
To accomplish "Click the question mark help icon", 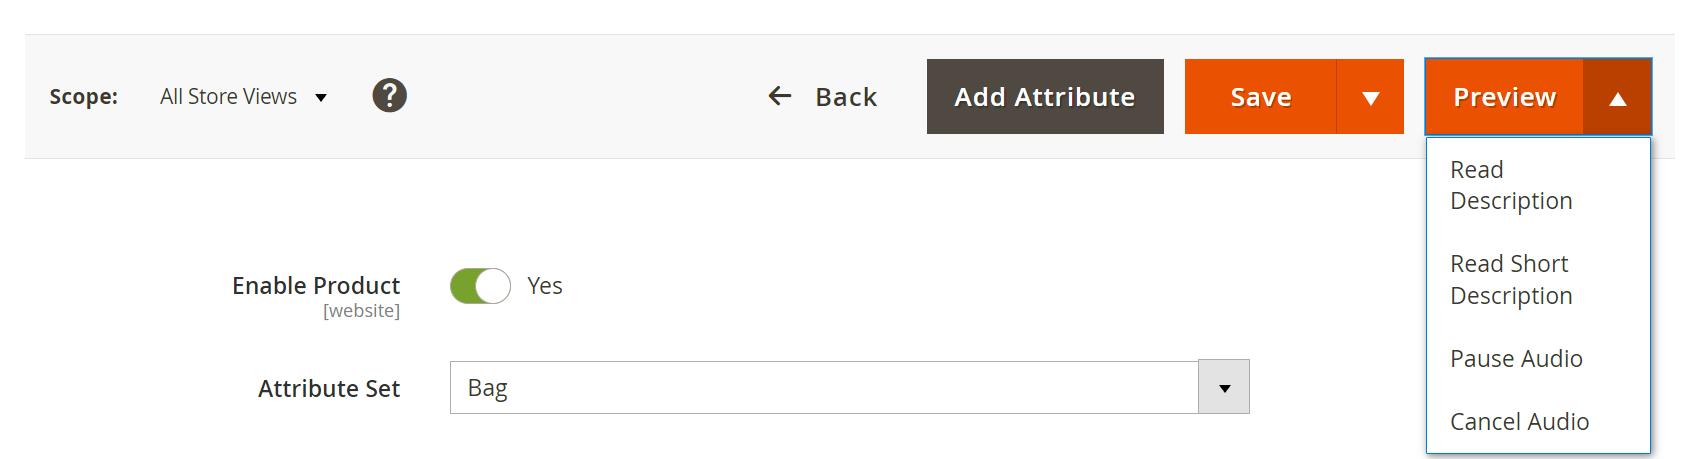I will point(389,96).
